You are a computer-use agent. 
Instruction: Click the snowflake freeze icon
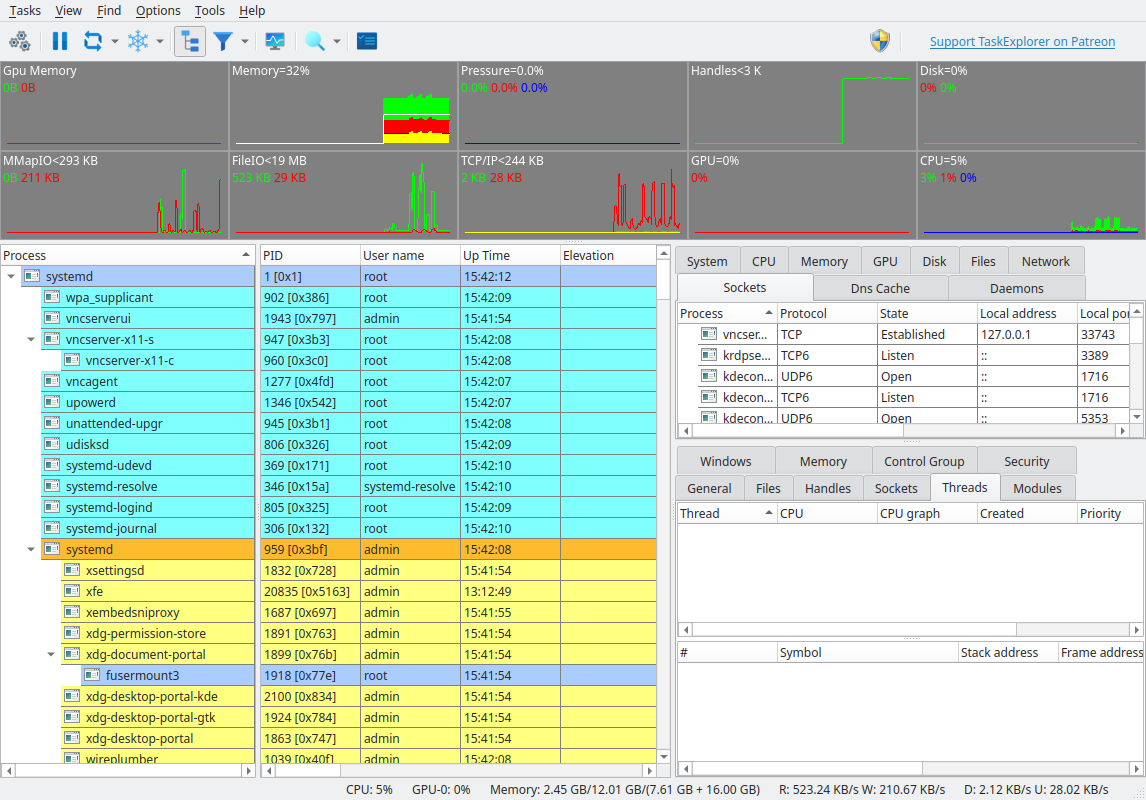click(138, 41)
